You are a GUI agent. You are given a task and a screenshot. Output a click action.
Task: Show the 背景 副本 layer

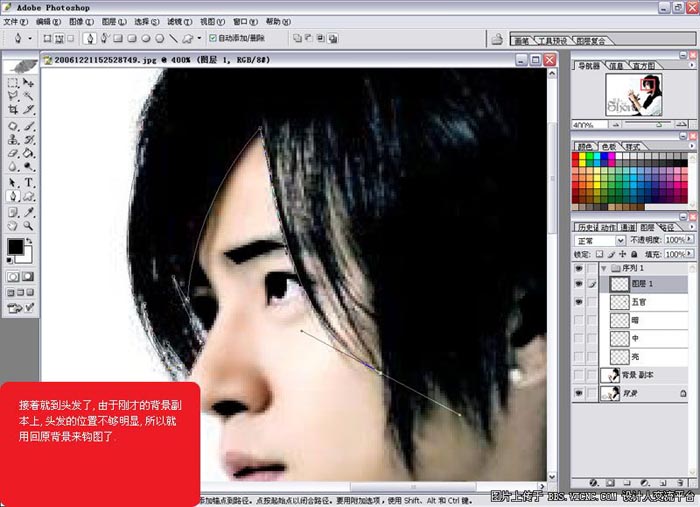click(x=580, y=374)
